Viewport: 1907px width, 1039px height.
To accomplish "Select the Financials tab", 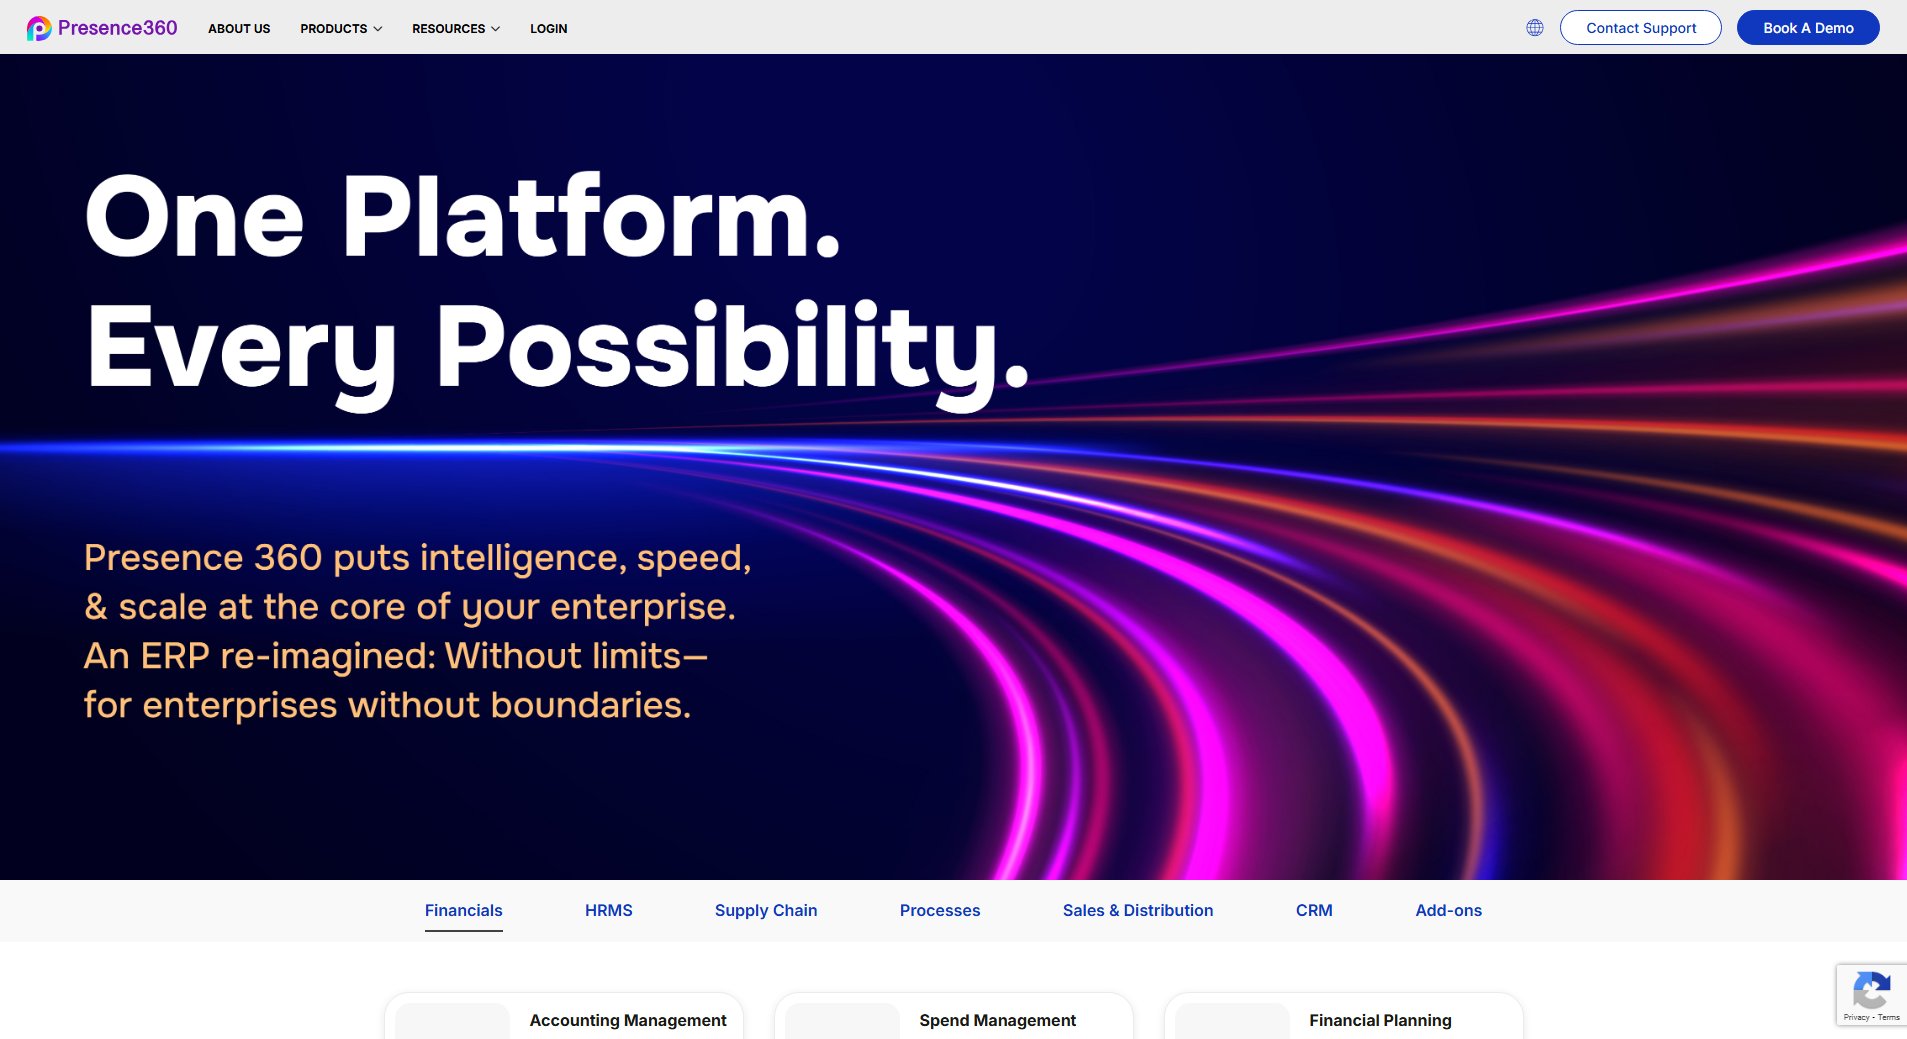I will click(463, 910).
